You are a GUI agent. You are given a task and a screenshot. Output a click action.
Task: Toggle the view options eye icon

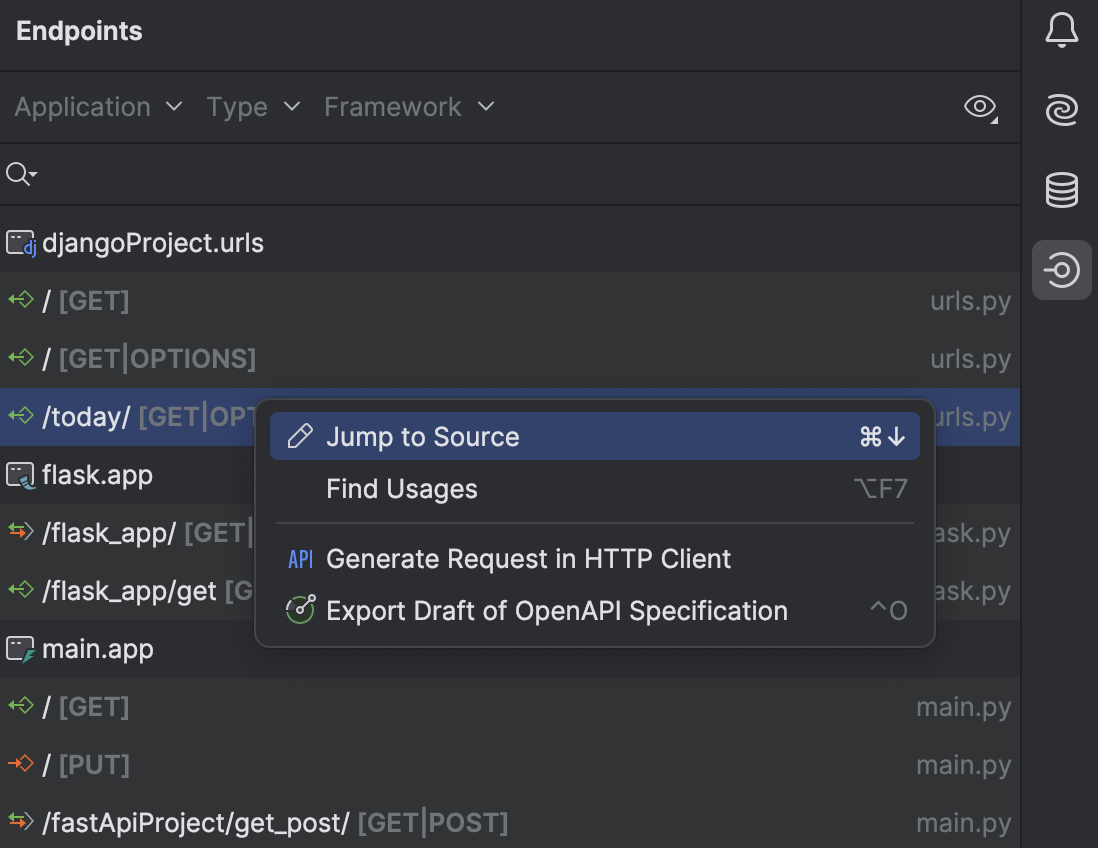pos(979,107)
